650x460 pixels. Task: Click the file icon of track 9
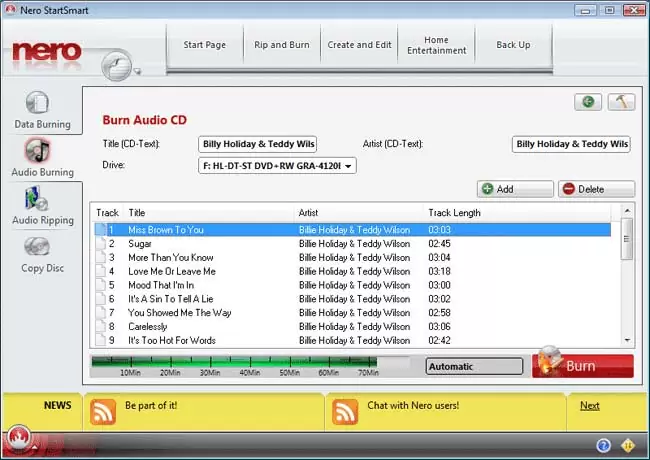[x=100, y=340]
